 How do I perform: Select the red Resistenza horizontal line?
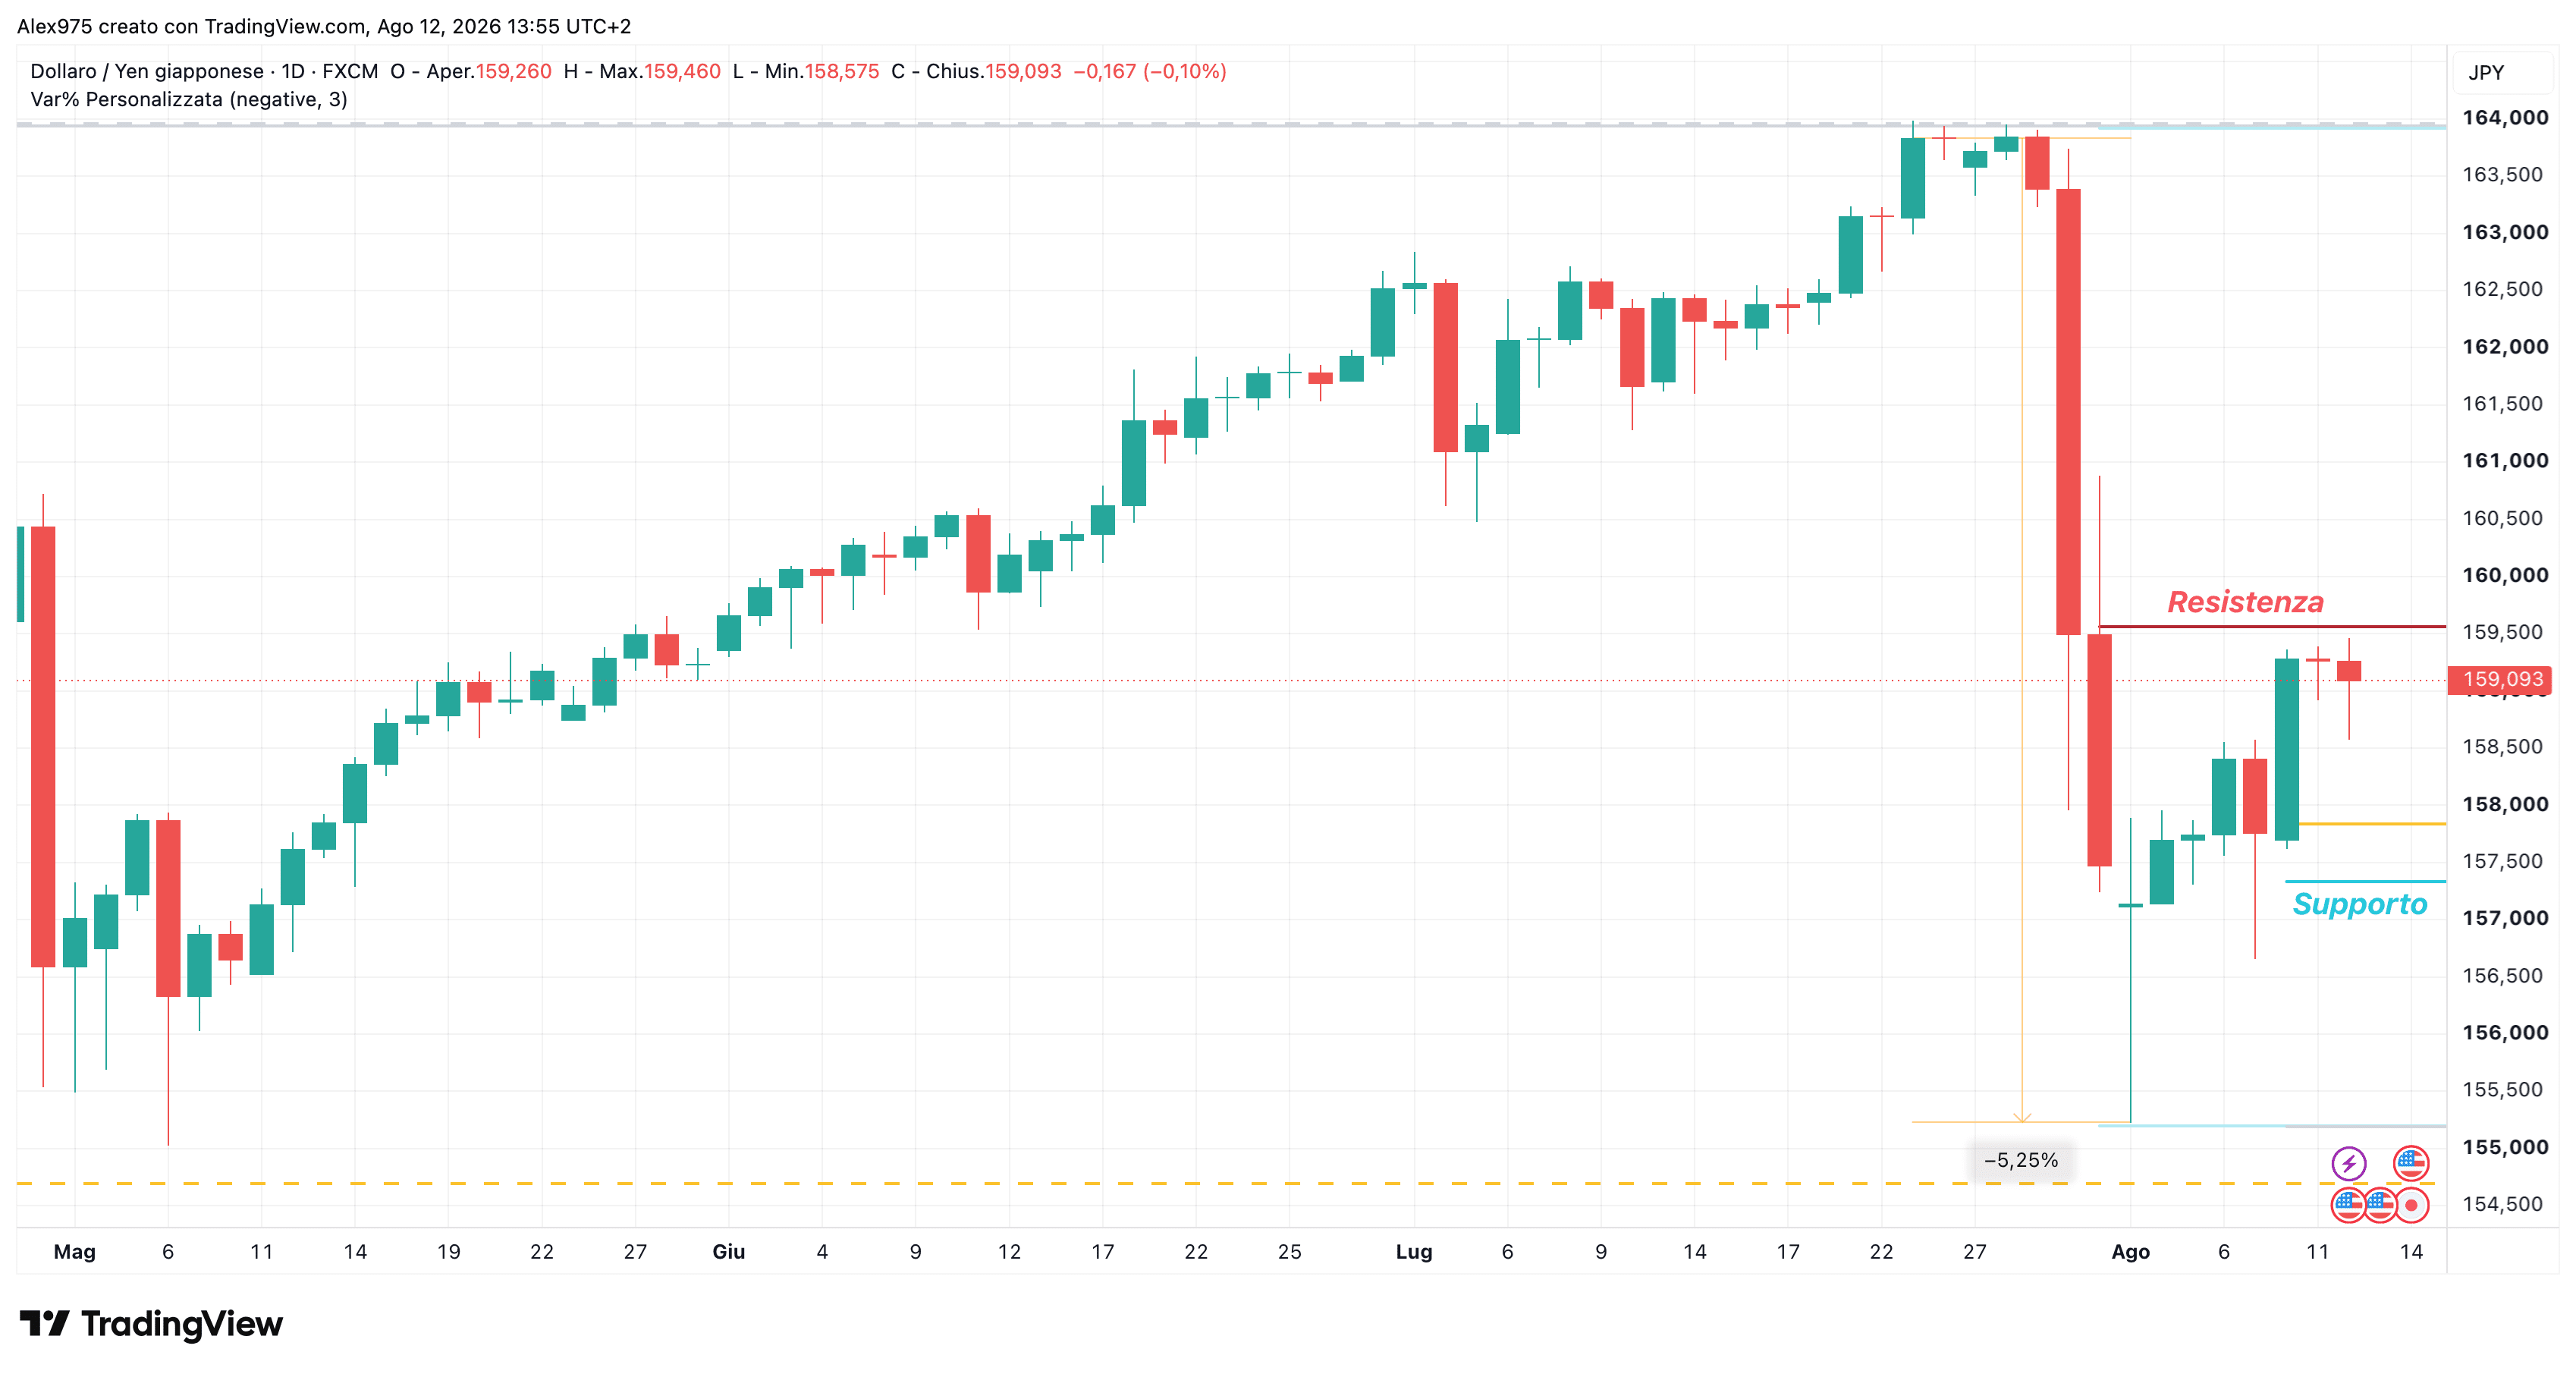click(x=2272, y=627)
